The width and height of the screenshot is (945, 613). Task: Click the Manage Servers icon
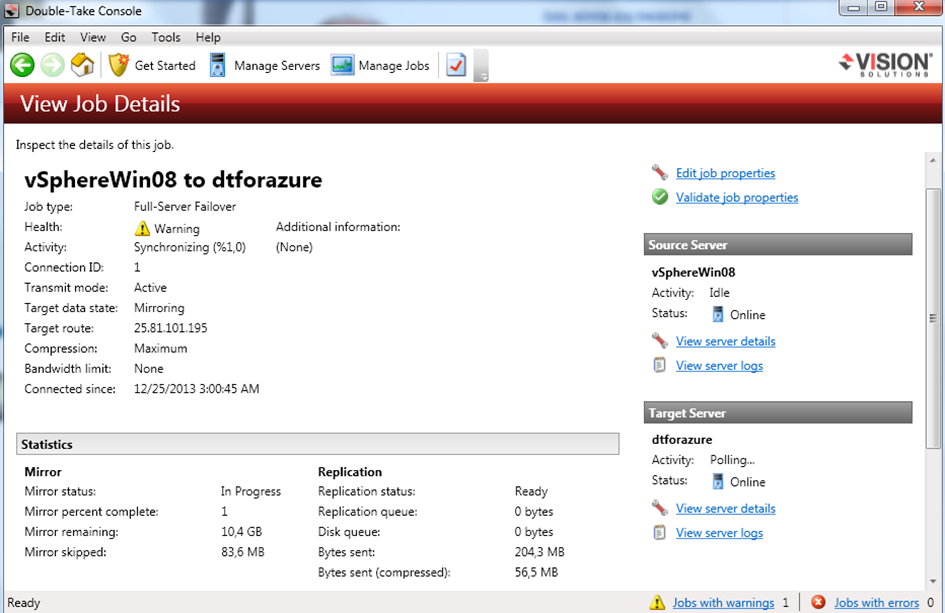click(x=218, y=65)
